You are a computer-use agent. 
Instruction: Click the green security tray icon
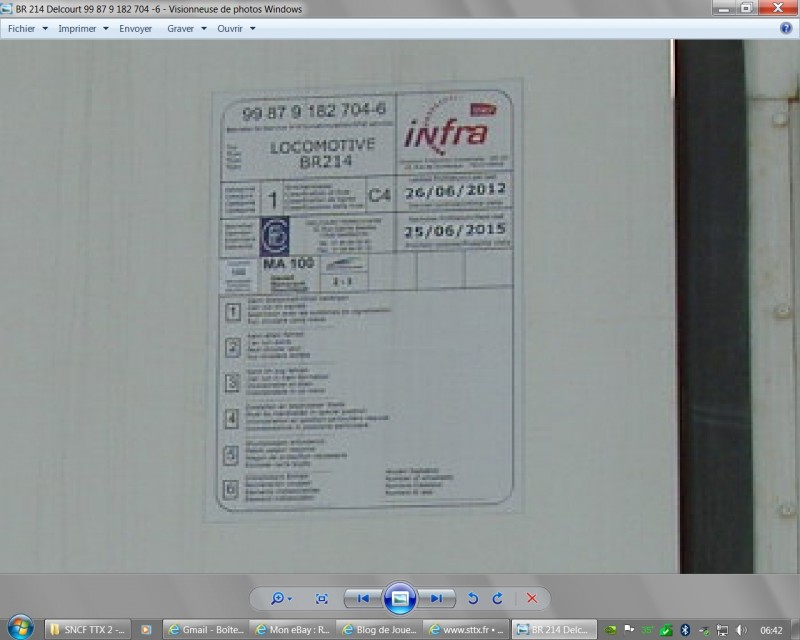666,630
